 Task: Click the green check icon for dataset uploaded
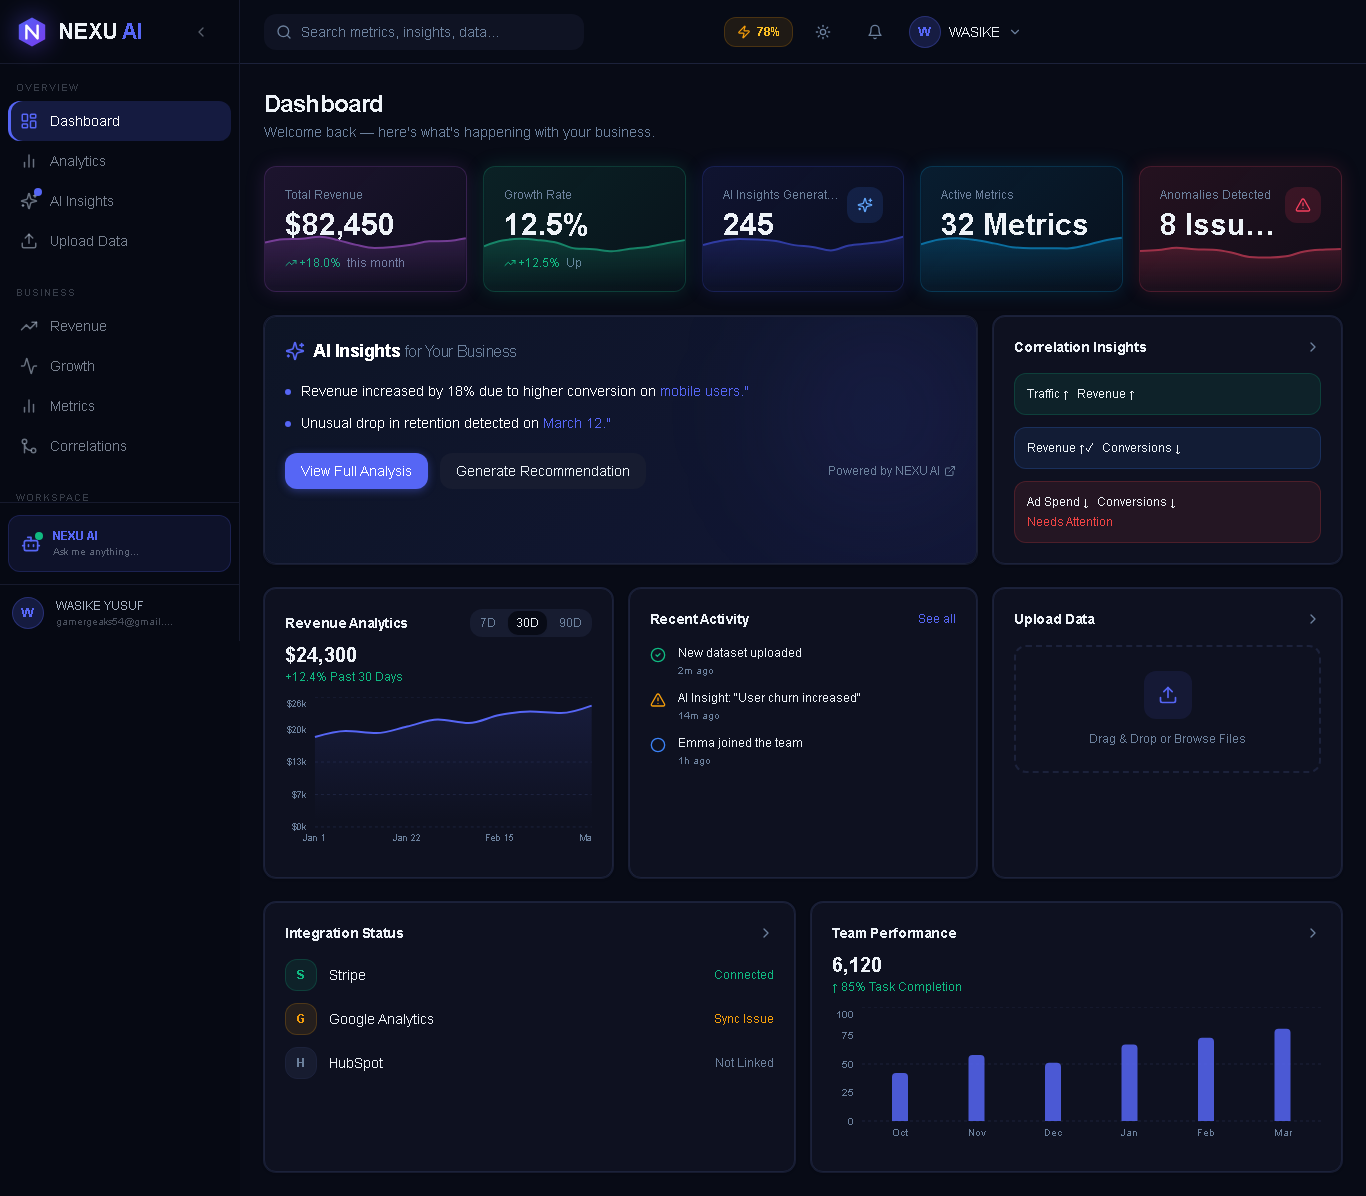[658, 655]
